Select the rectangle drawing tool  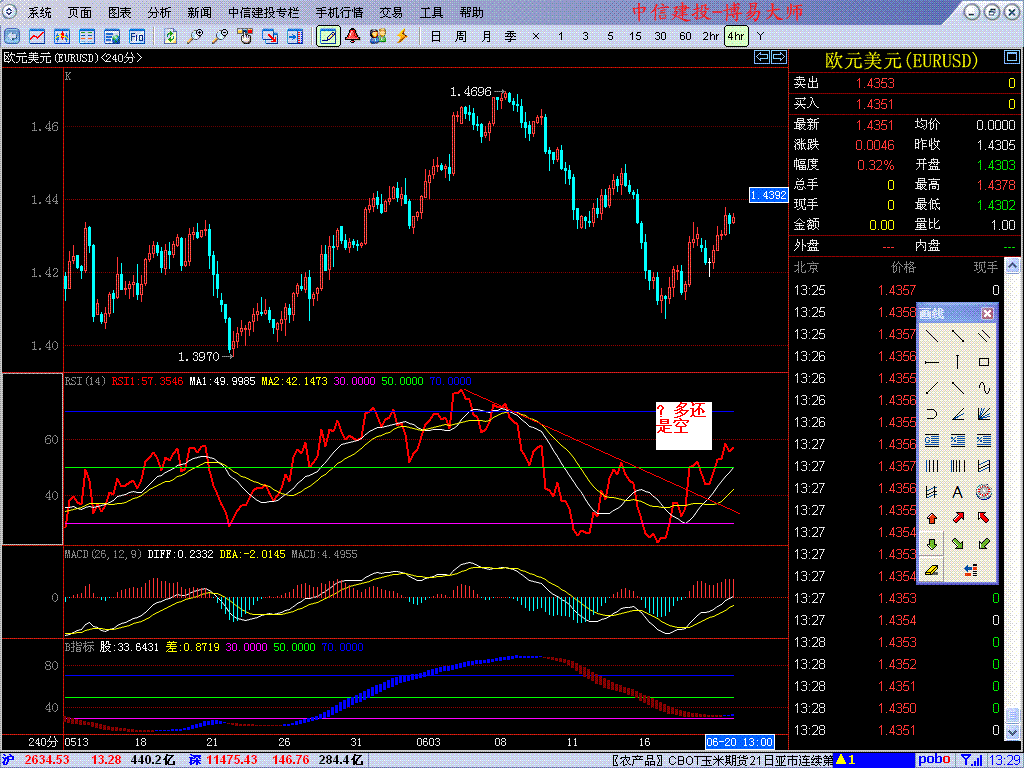984,362
